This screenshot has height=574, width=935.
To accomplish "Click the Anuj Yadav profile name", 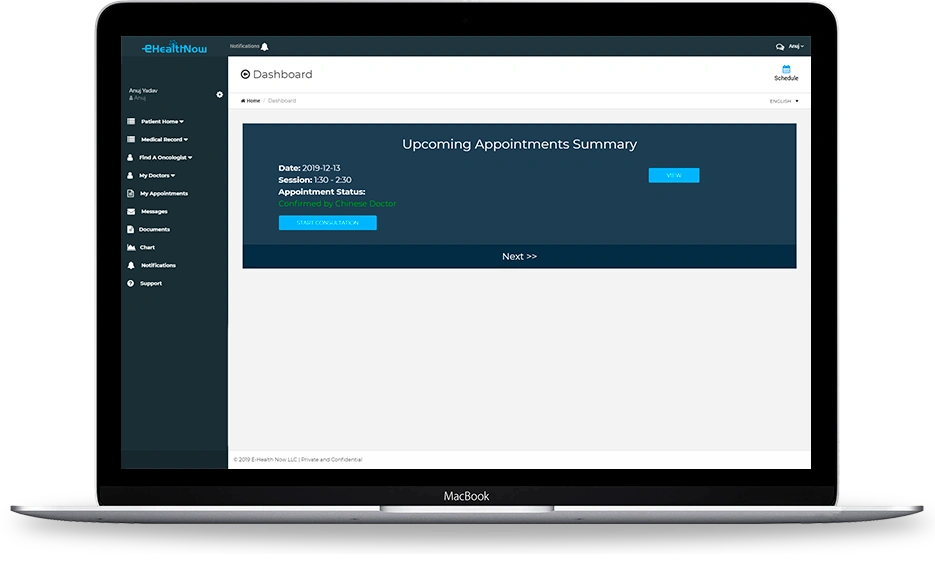I will [143, 91].
